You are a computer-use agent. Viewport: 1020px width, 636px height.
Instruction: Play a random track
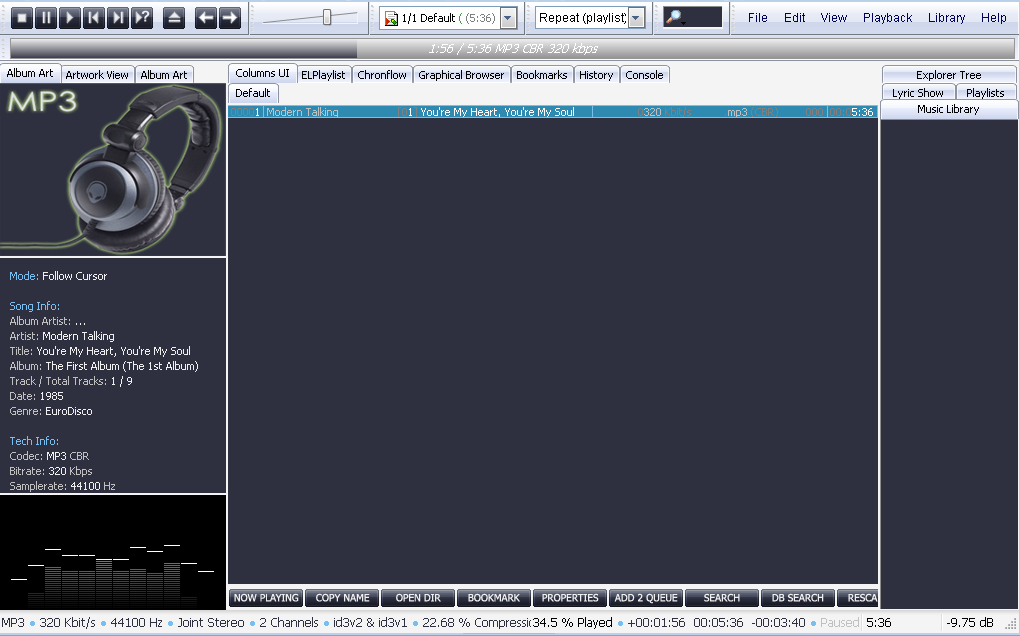coord(142,17)
